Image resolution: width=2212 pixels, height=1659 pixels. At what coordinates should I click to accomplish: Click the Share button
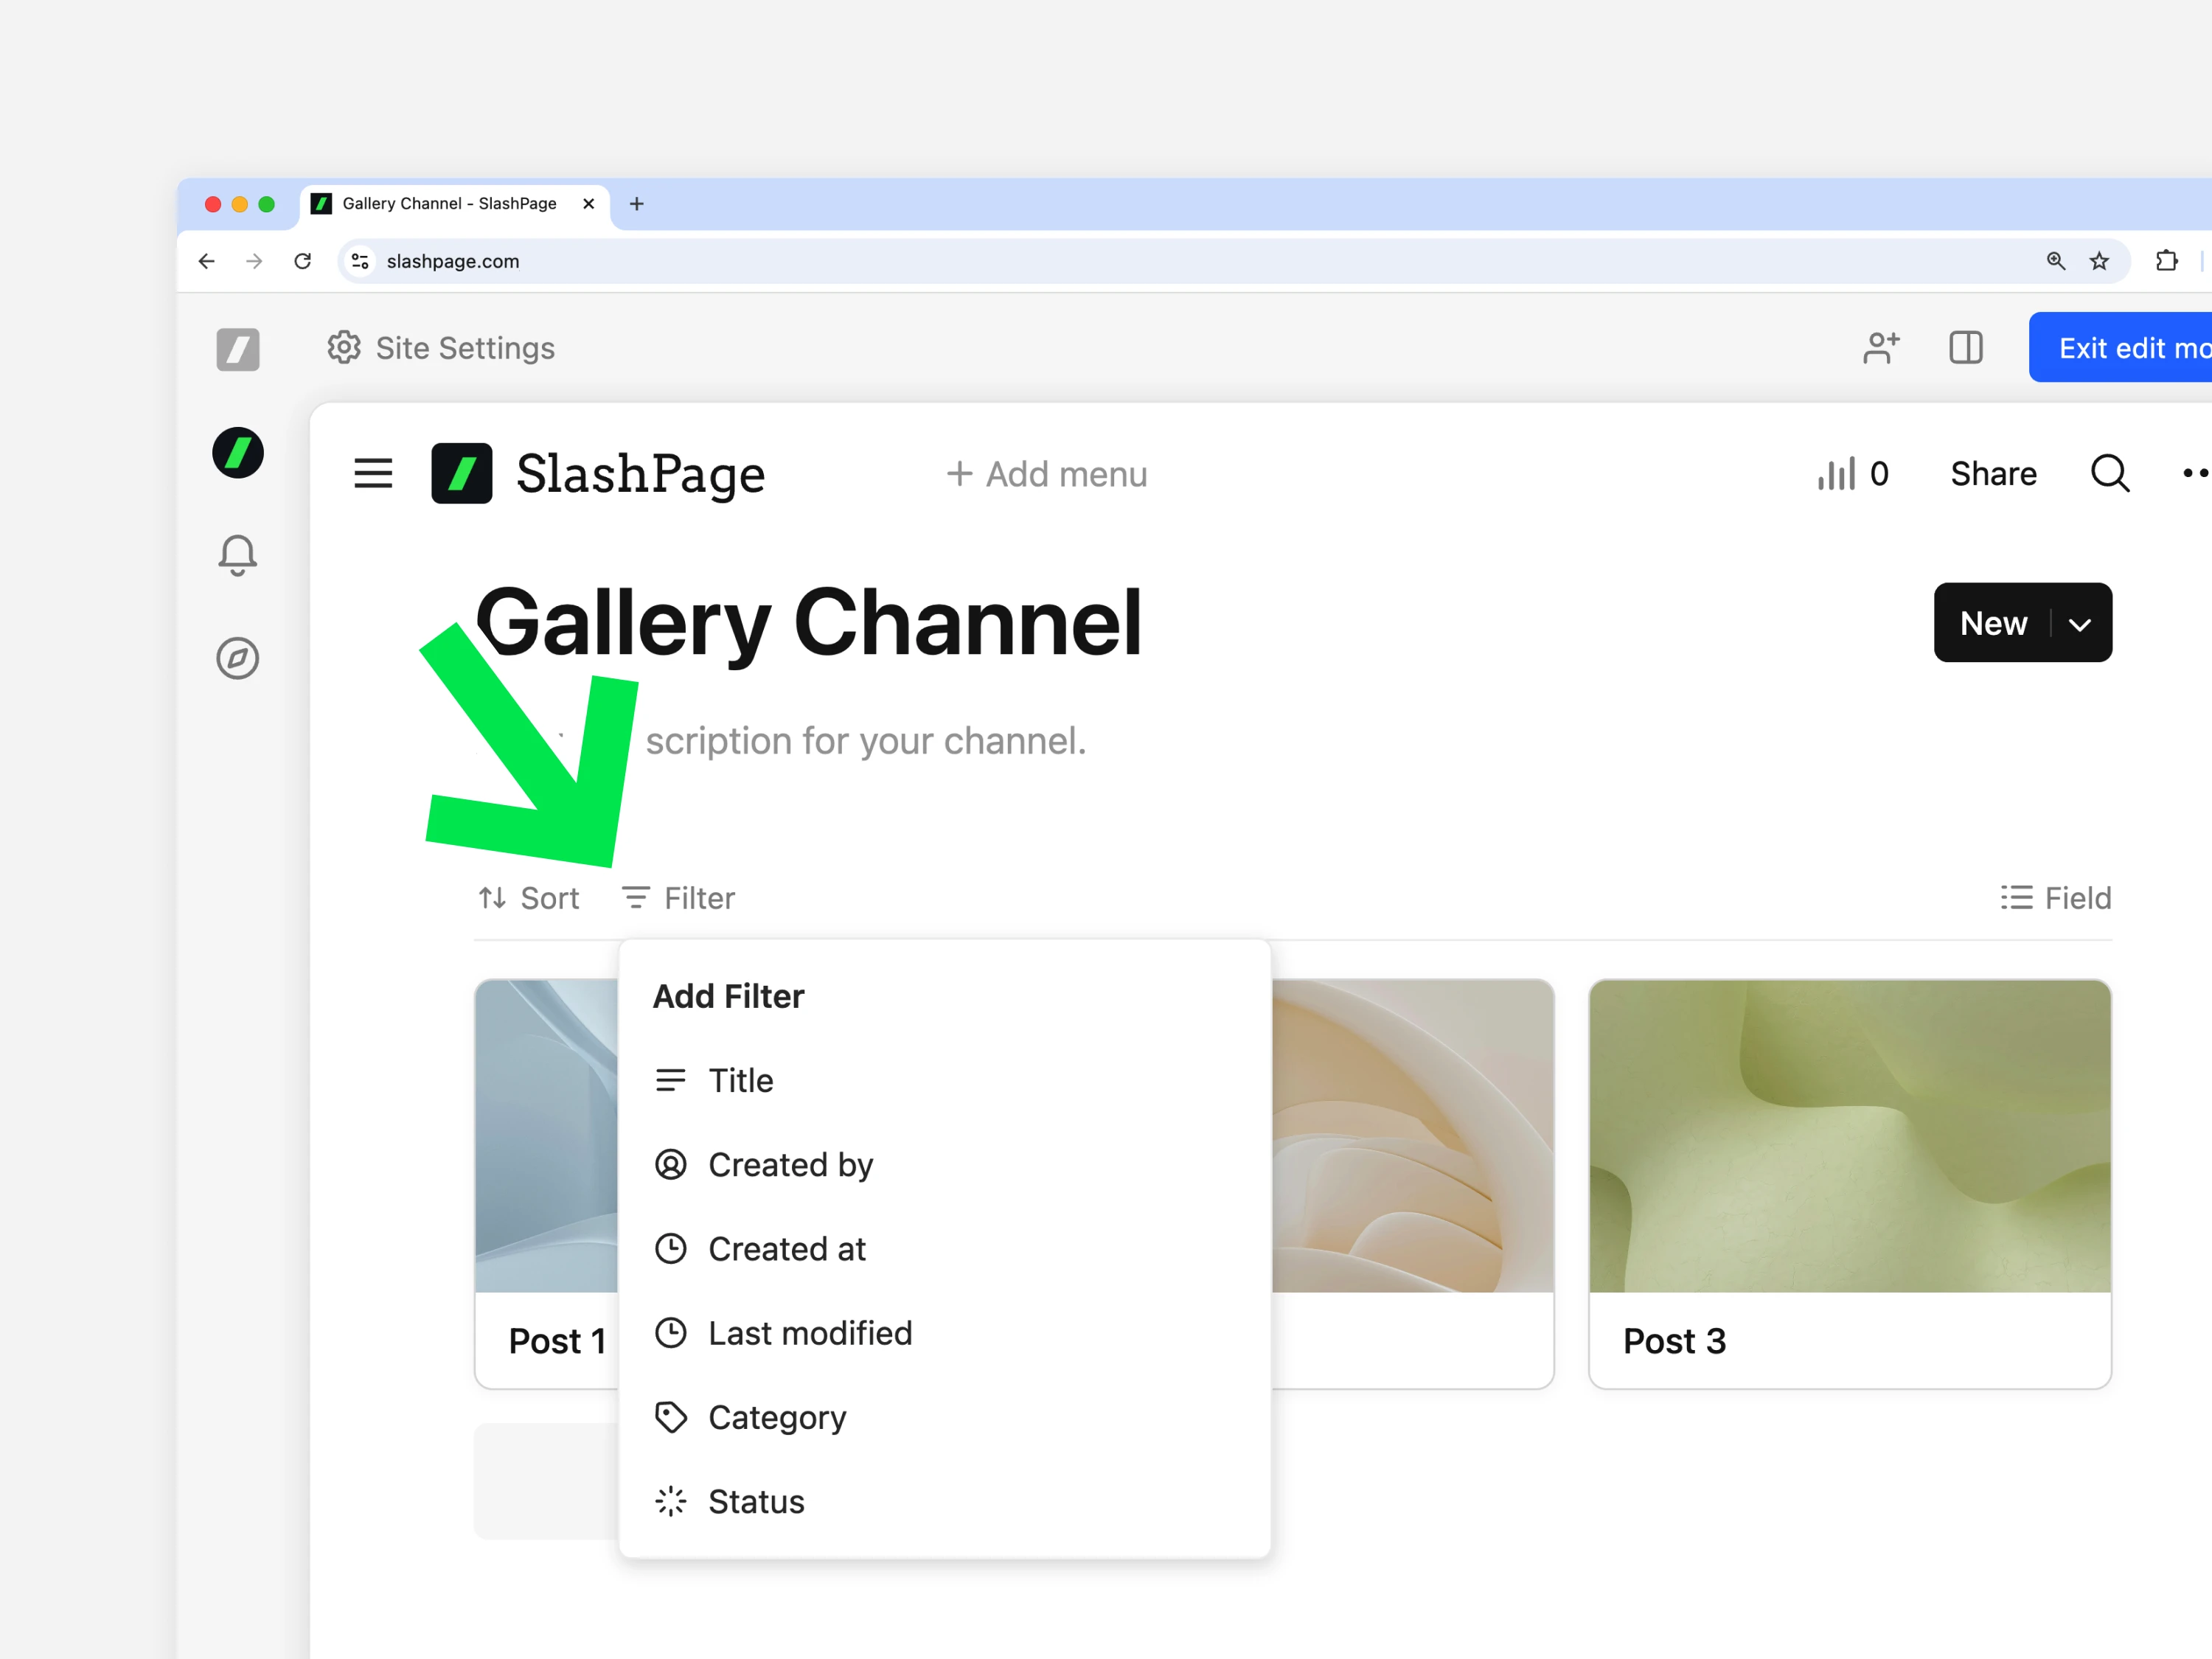(x=1993, y=473)
